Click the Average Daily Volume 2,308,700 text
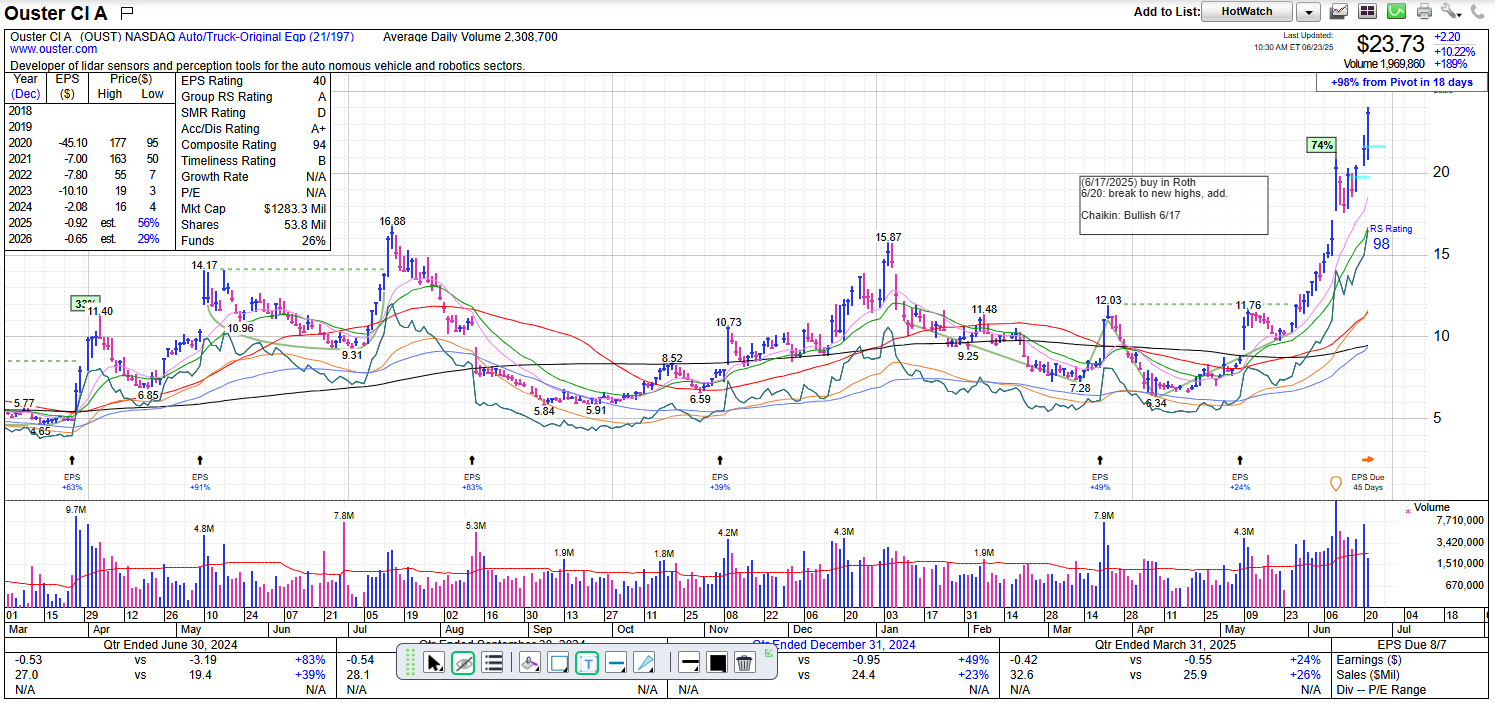The width and height of the screenshot is (1495, 703). coord(470,37)
